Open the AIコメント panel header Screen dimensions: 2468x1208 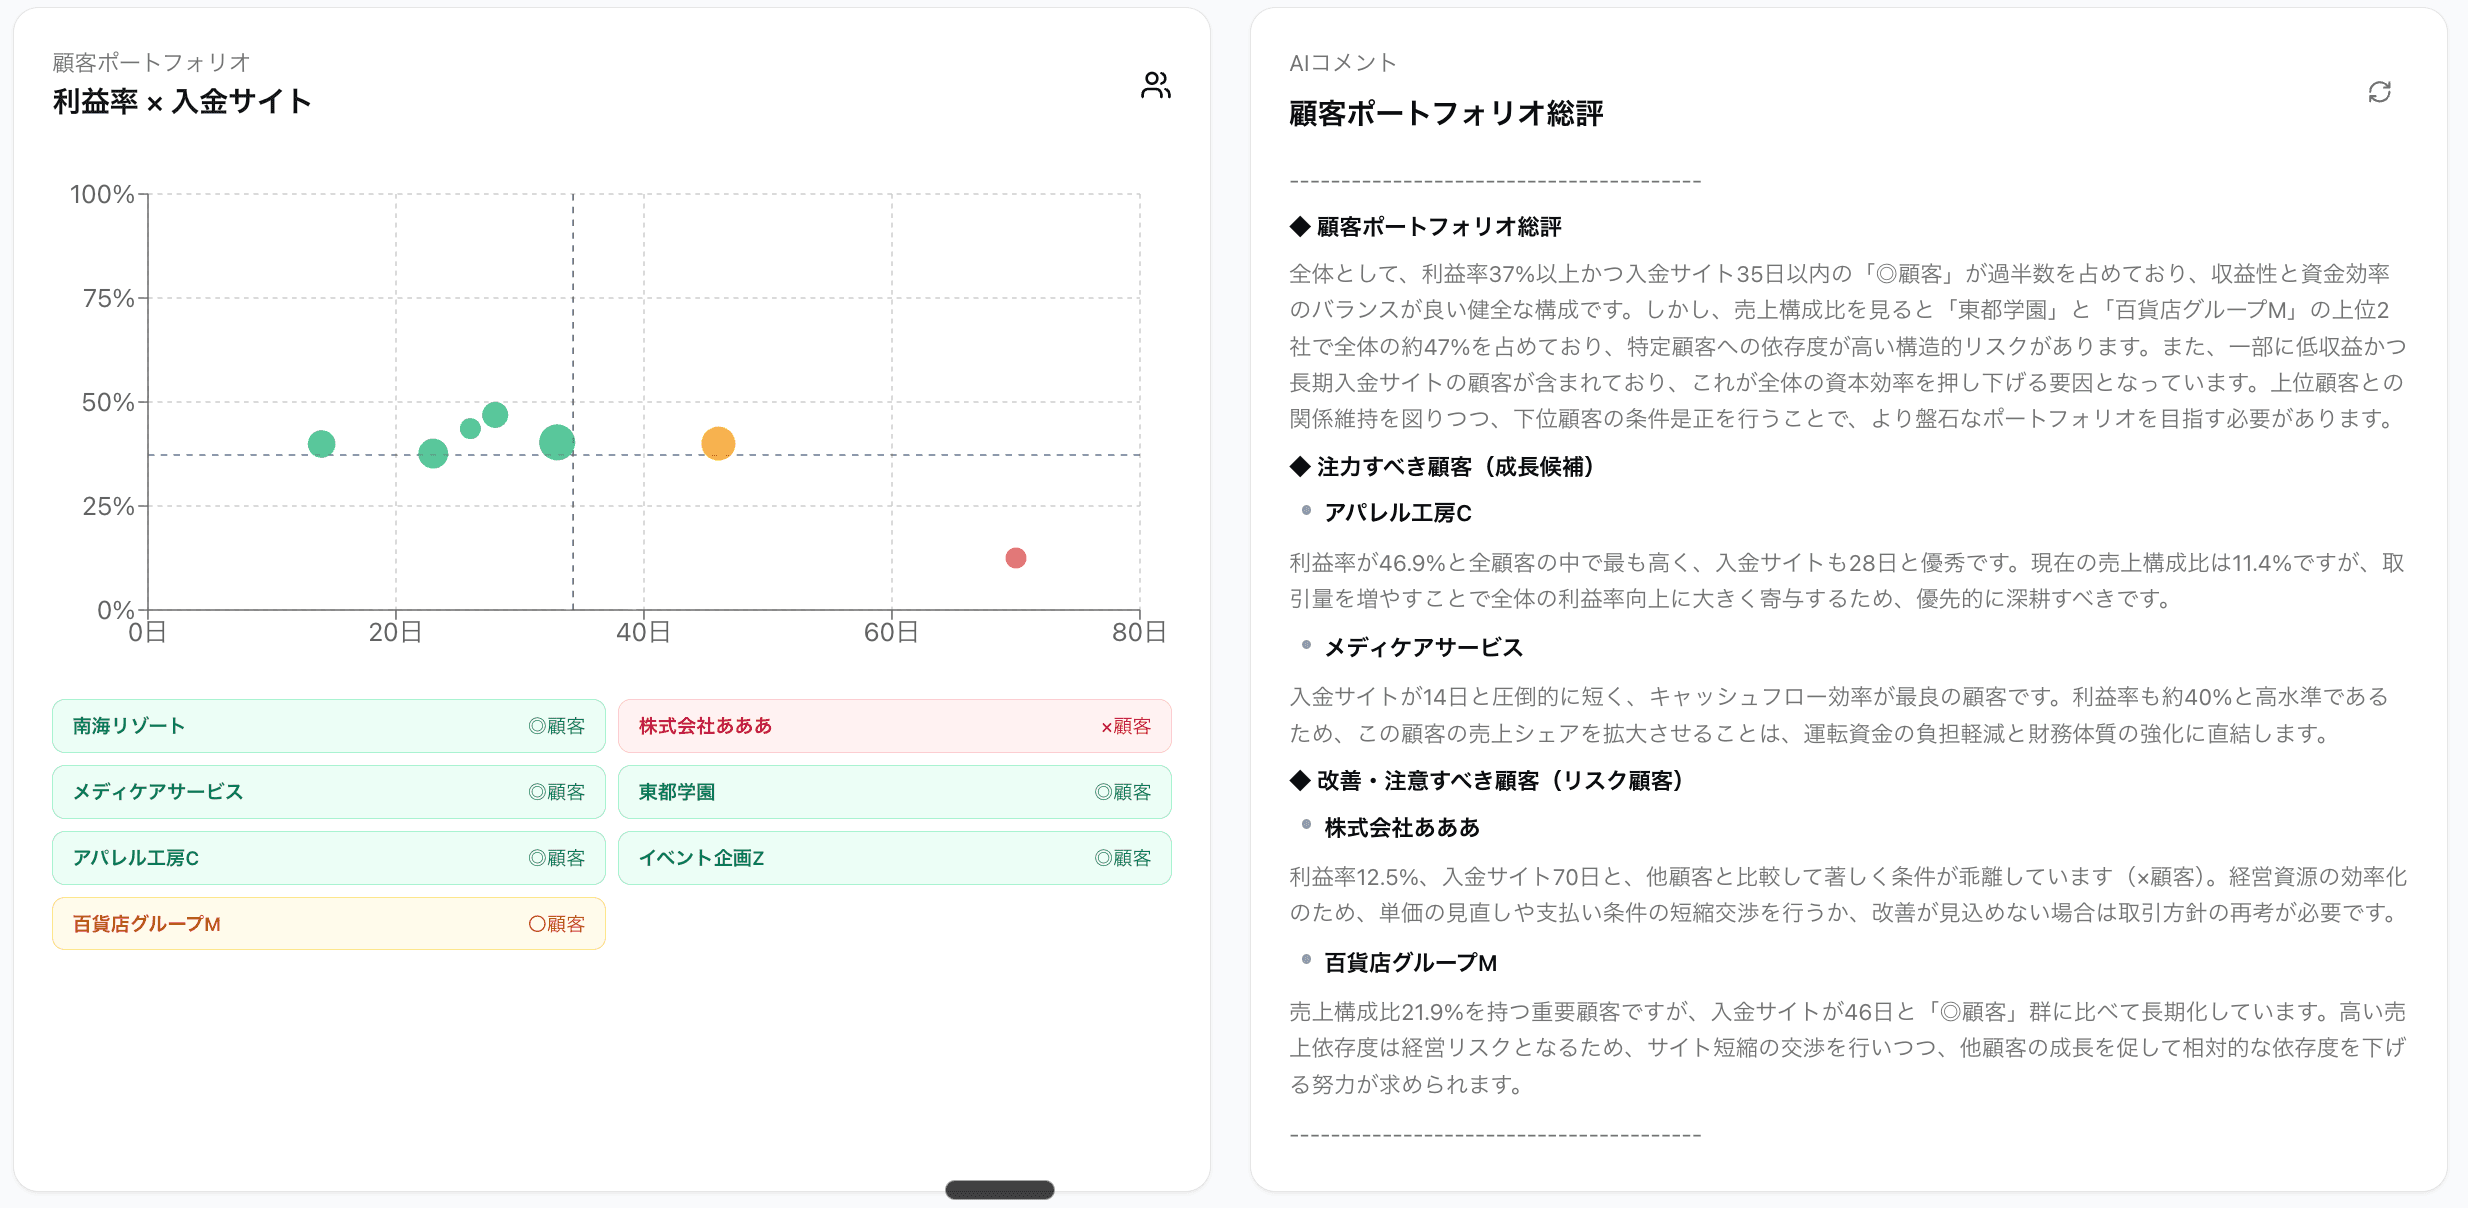(x=1343, y=62)
